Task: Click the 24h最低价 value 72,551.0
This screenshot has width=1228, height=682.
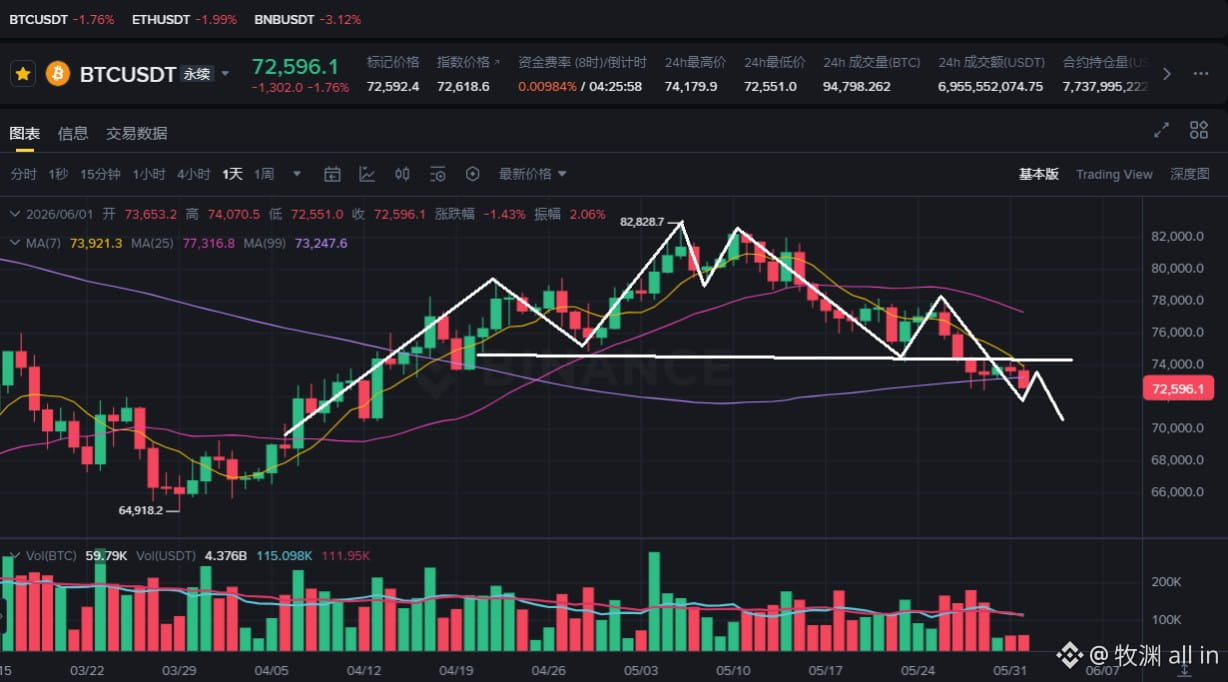Action: (770, 87)
